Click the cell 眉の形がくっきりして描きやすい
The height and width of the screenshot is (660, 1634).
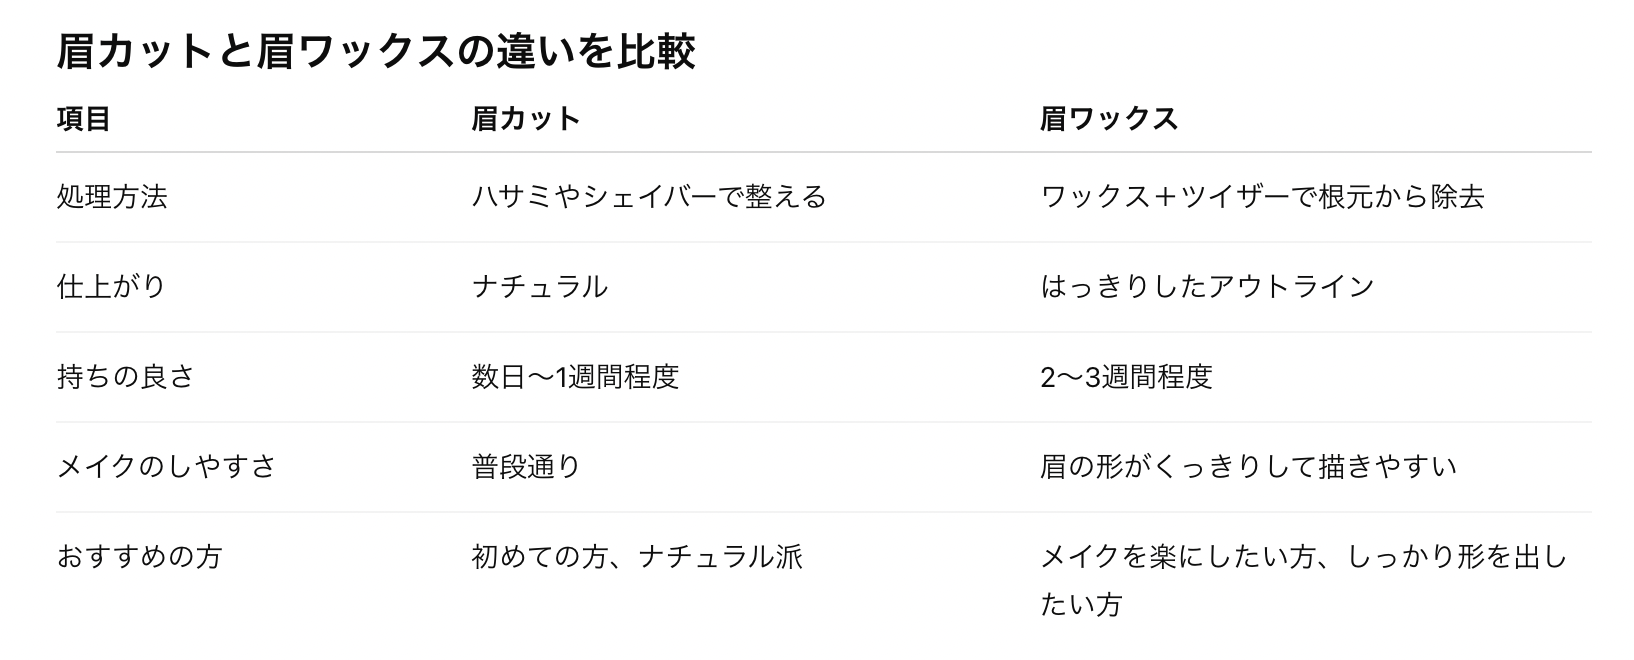(1248, 466)
